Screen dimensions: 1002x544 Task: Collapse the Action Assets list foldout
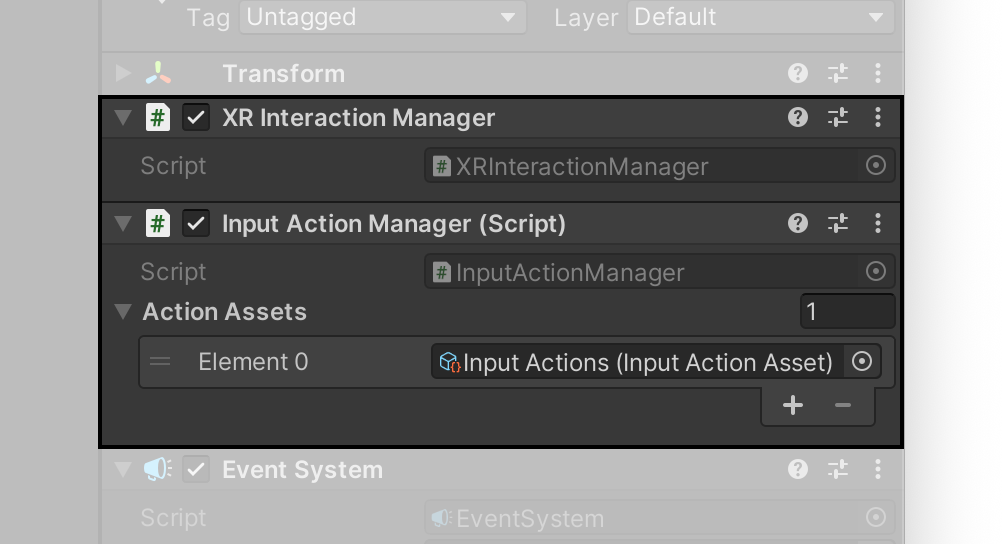point(123,312)
